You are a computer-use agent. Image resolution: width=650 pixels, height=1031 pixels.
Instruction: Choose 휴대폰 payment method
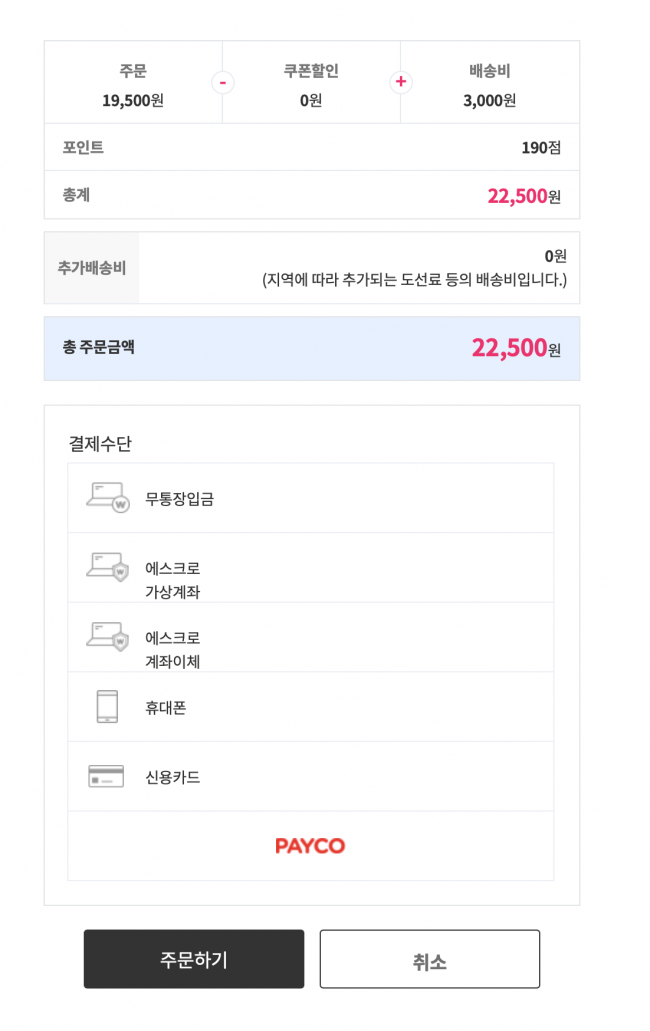coord(311,707)
